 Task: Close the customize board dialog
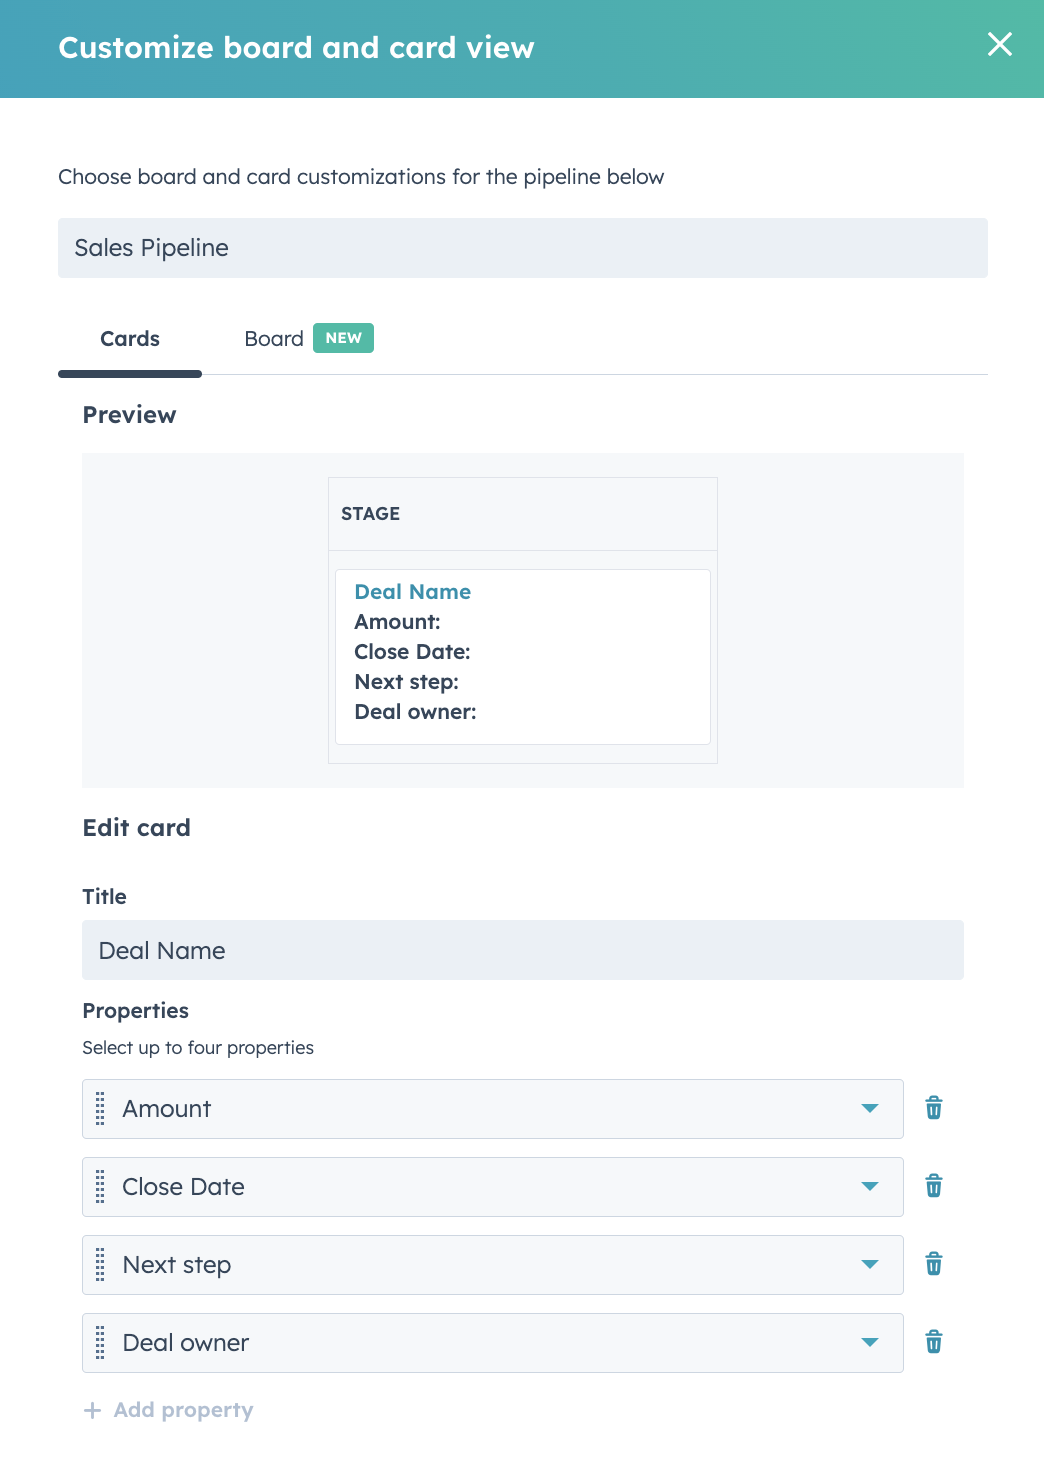[999, 44]
